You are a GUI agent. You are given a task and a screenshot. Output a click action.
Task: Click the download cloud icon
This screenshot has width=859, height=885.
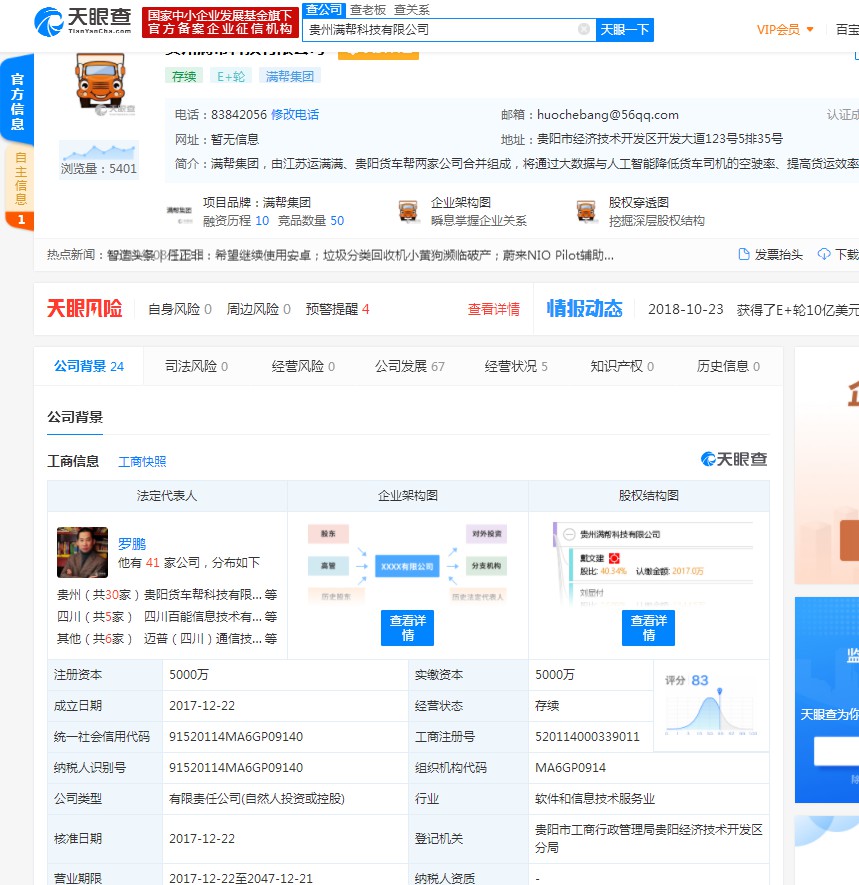(824, 255)
